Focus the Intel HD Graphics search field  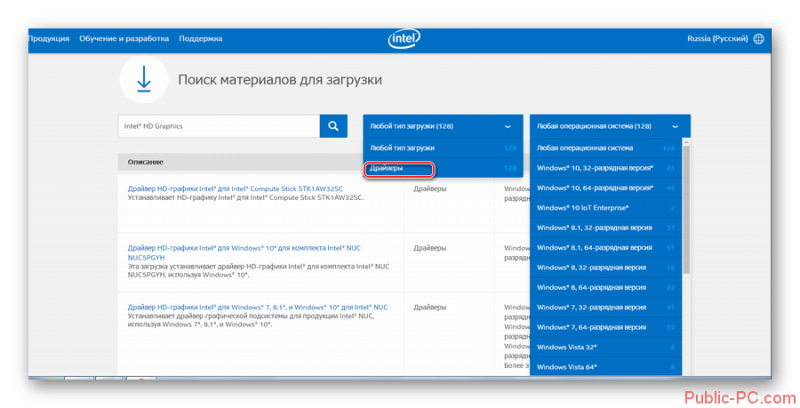pyautogui.click(x=219, y=126)
